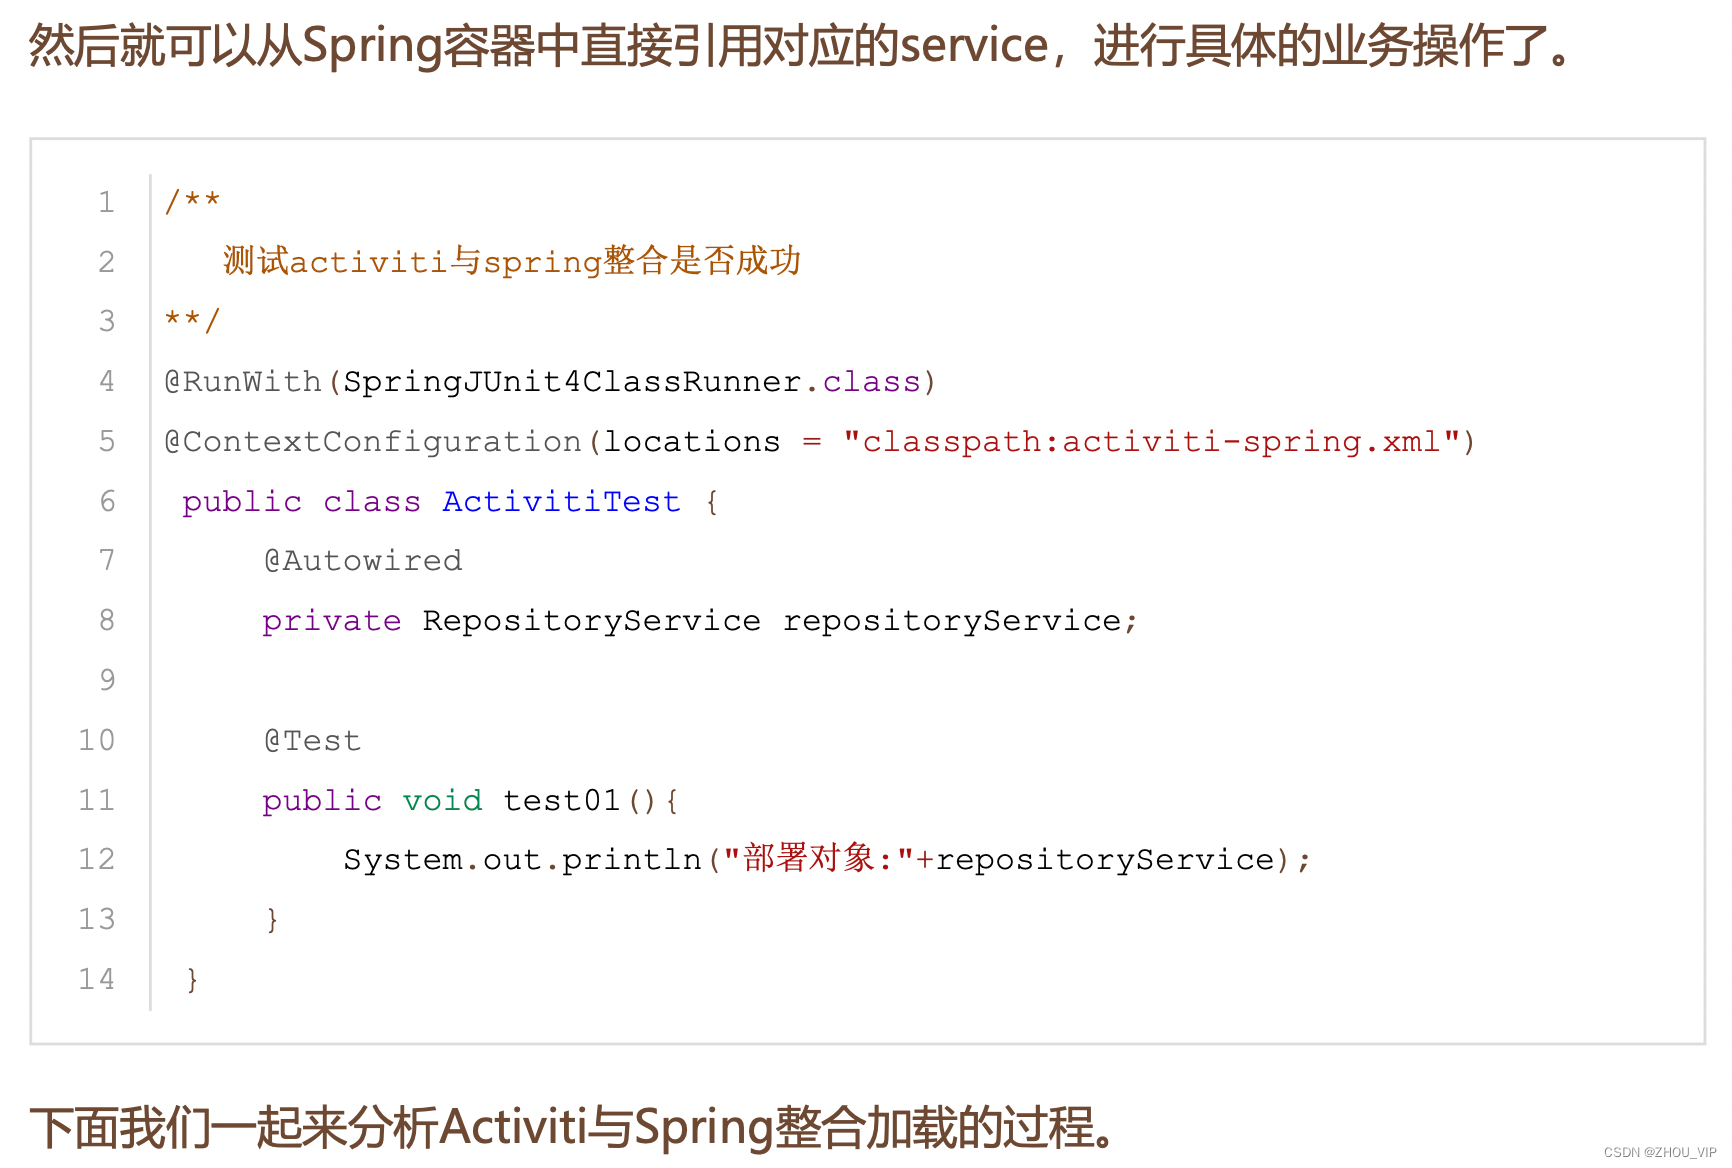1732x1168 pixels.
Task: Click the SpringJUnit4ClassRunner.class reference
Action: tap(630, 381)
